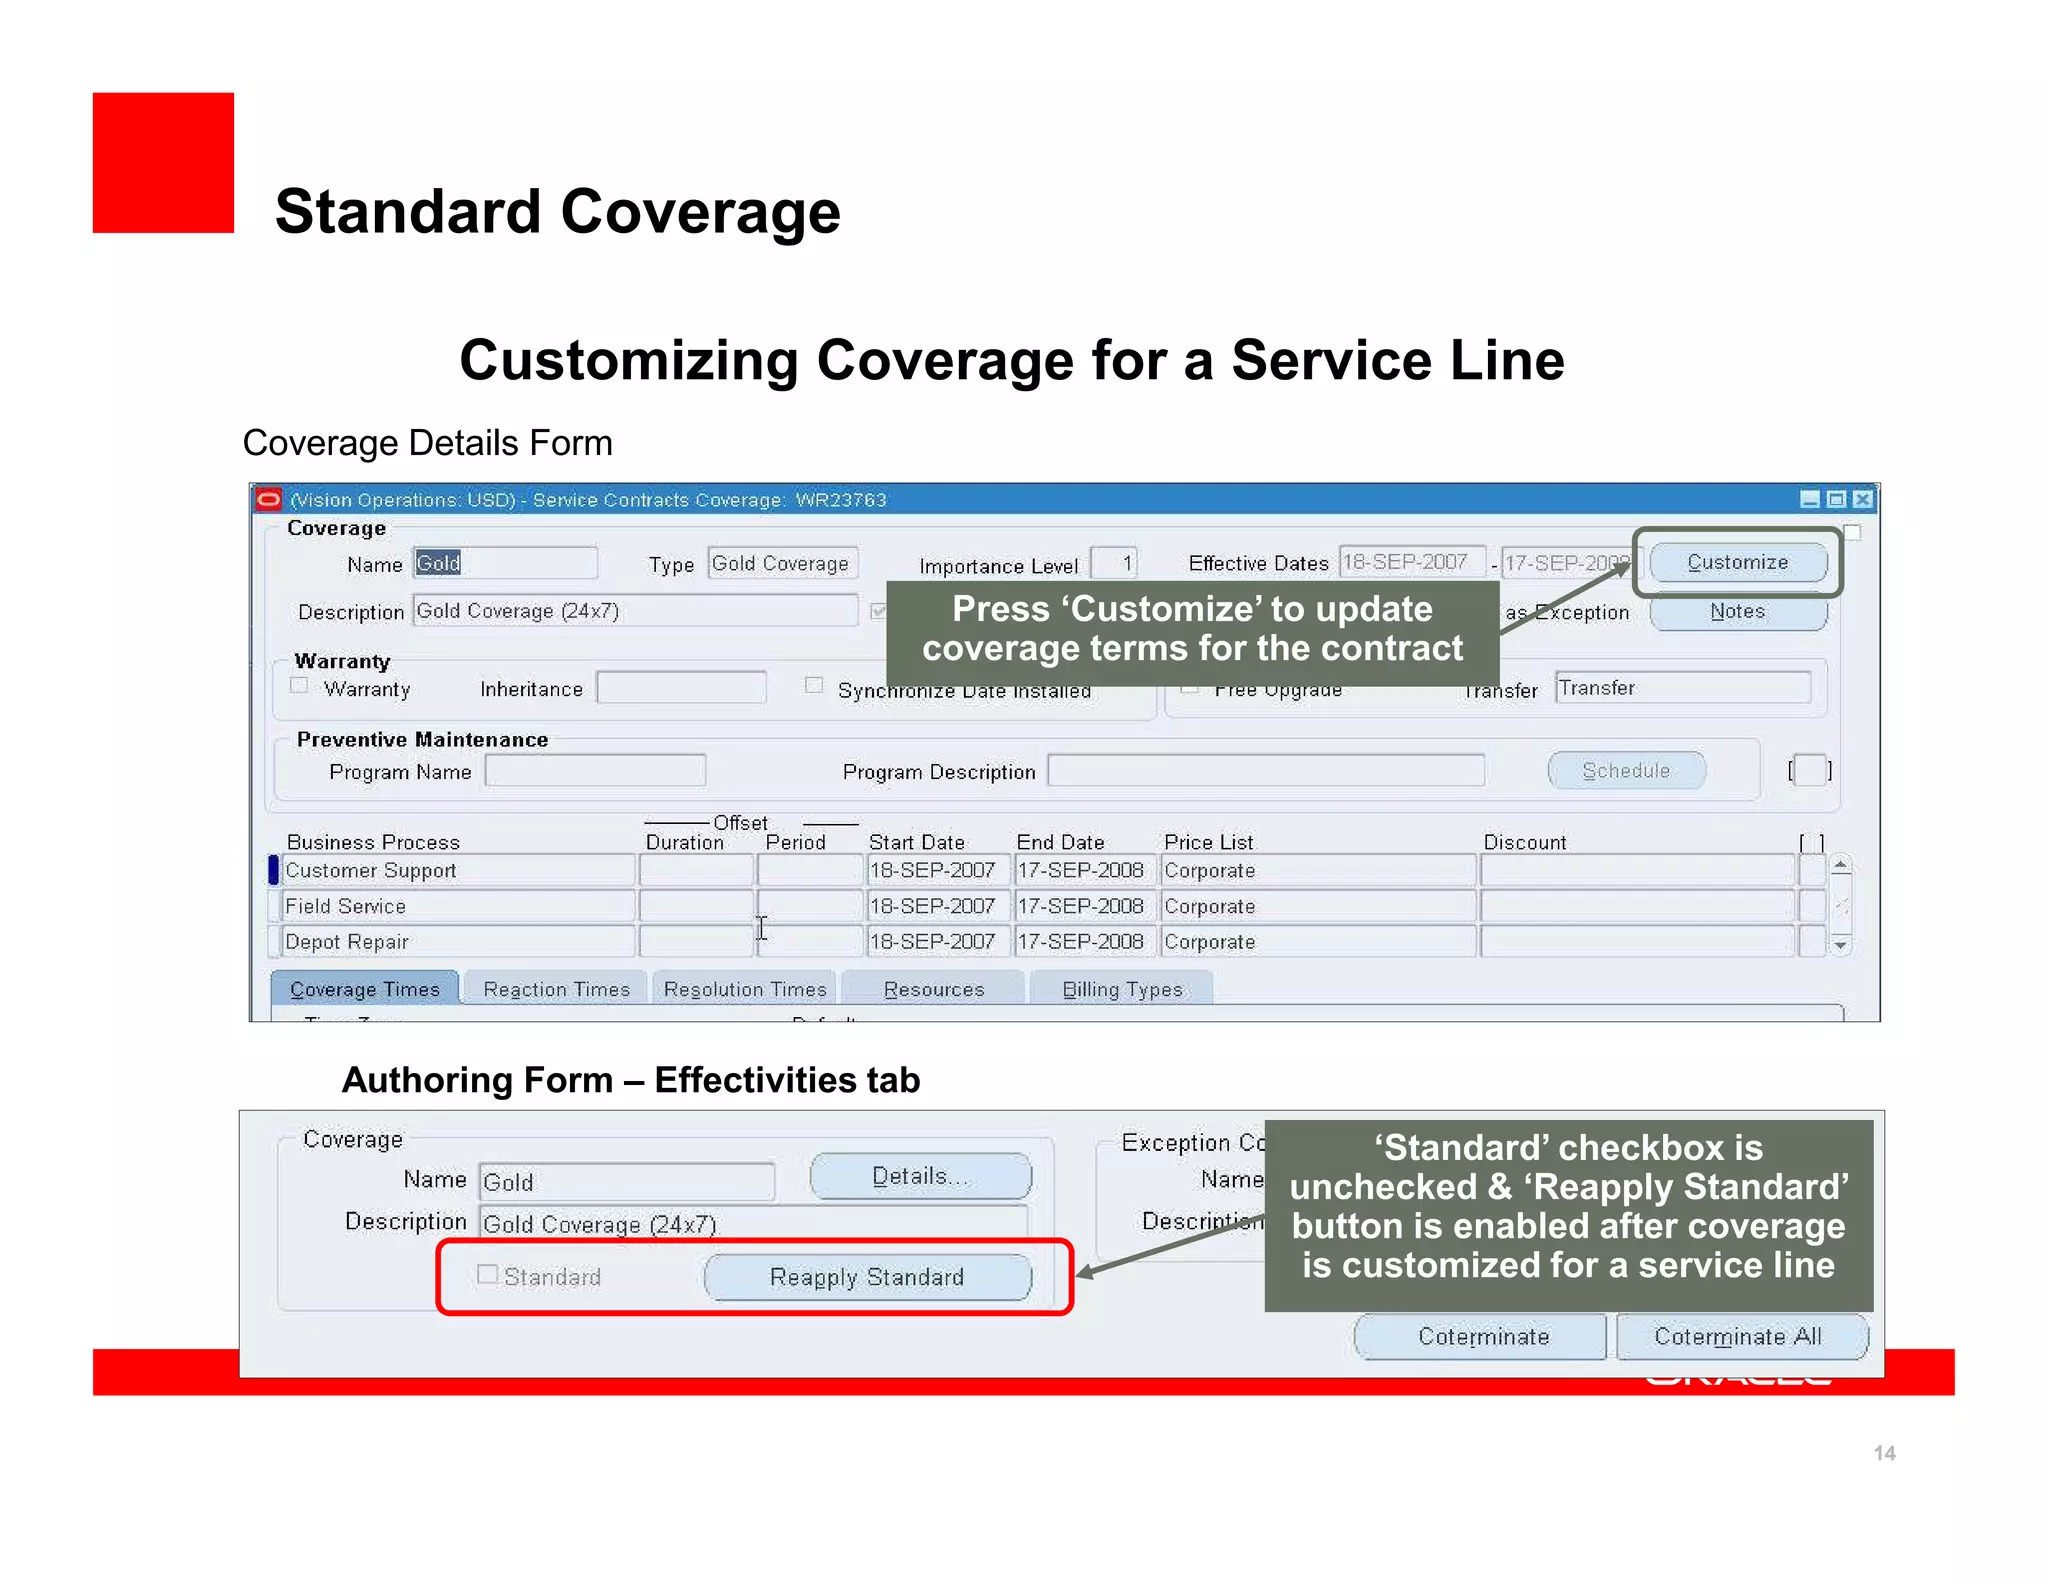Image resolution: width=2048 pixels, height=1582 pixels.
Task: Click the Customer Support Offset Duration field
Action: coord(696,870)
